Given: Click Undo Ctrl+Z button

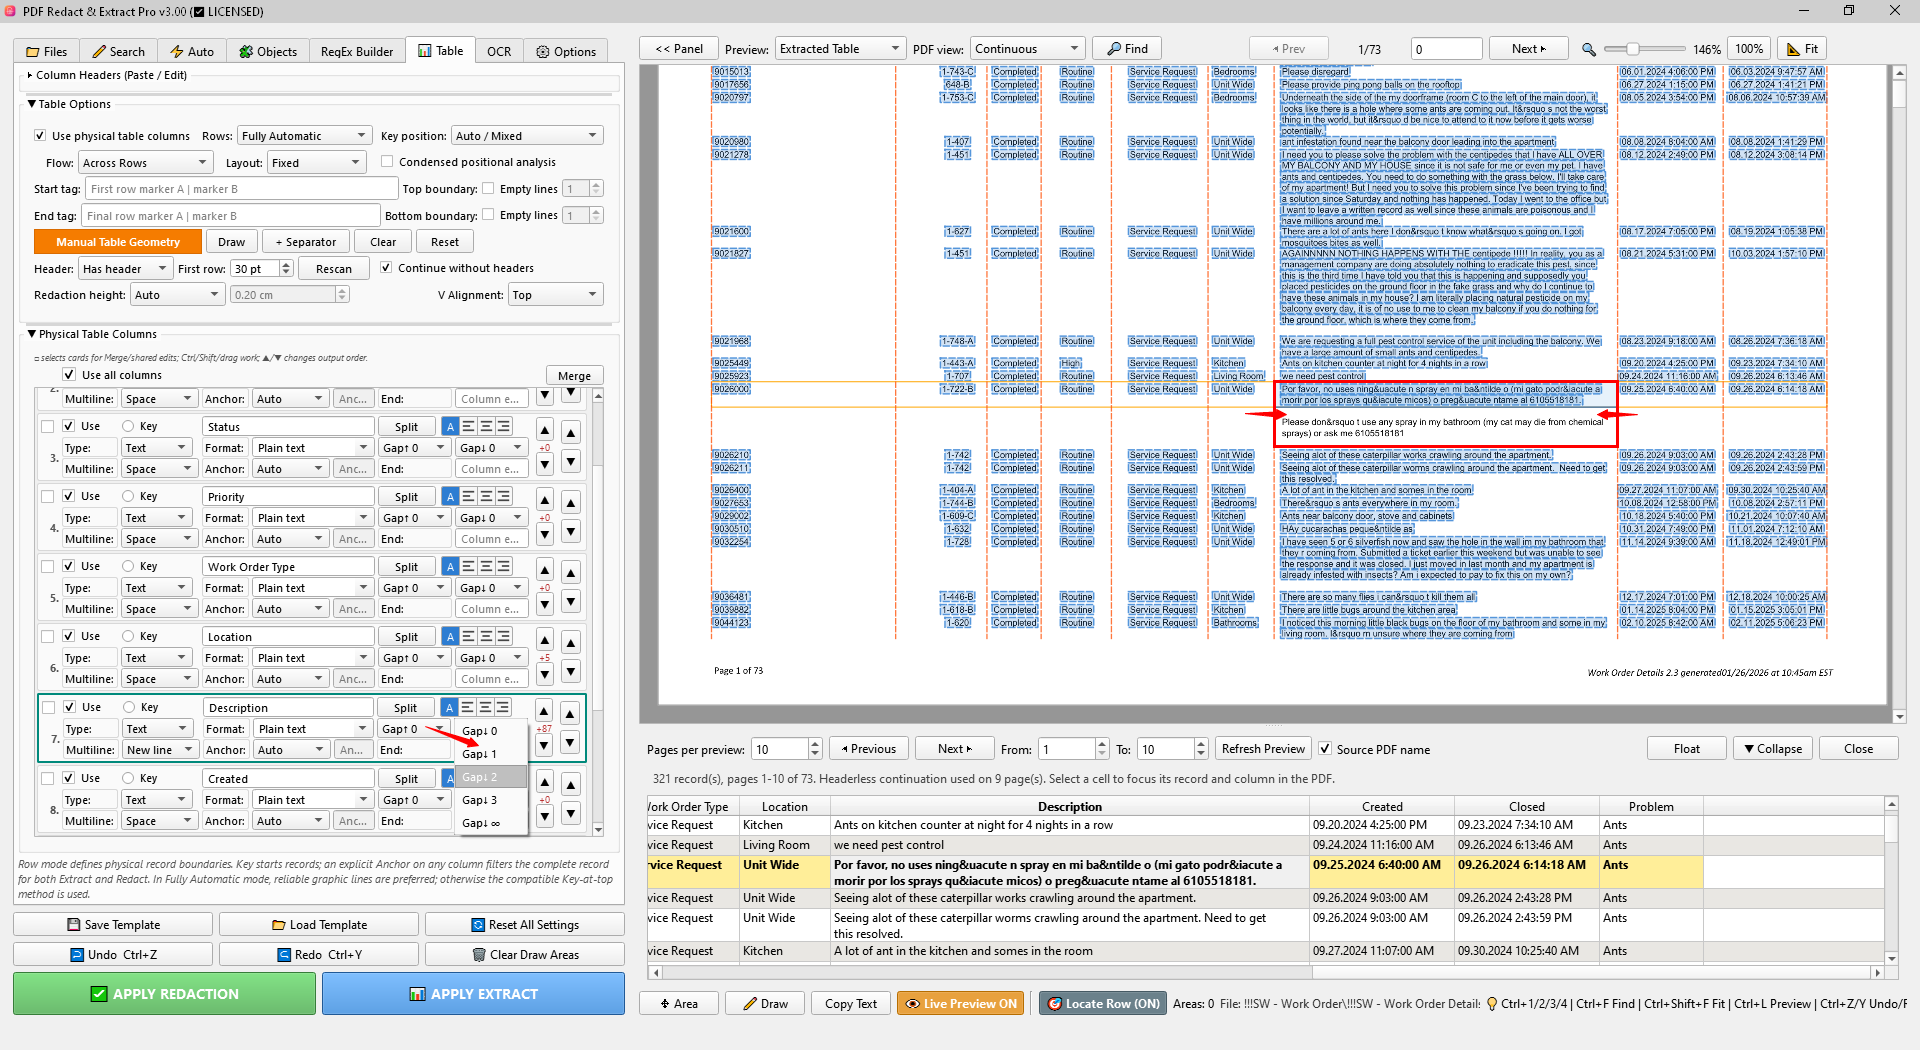Looking at the screenshot, I should coord(113,955).
